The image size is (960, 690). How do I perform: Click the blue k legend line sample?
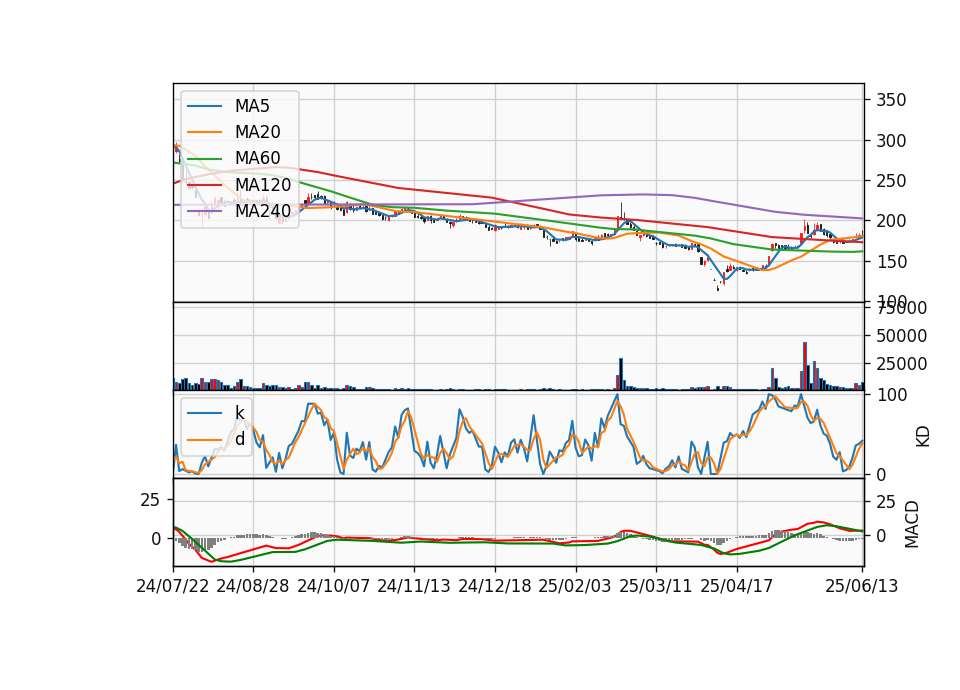click(x=204, y=413)
